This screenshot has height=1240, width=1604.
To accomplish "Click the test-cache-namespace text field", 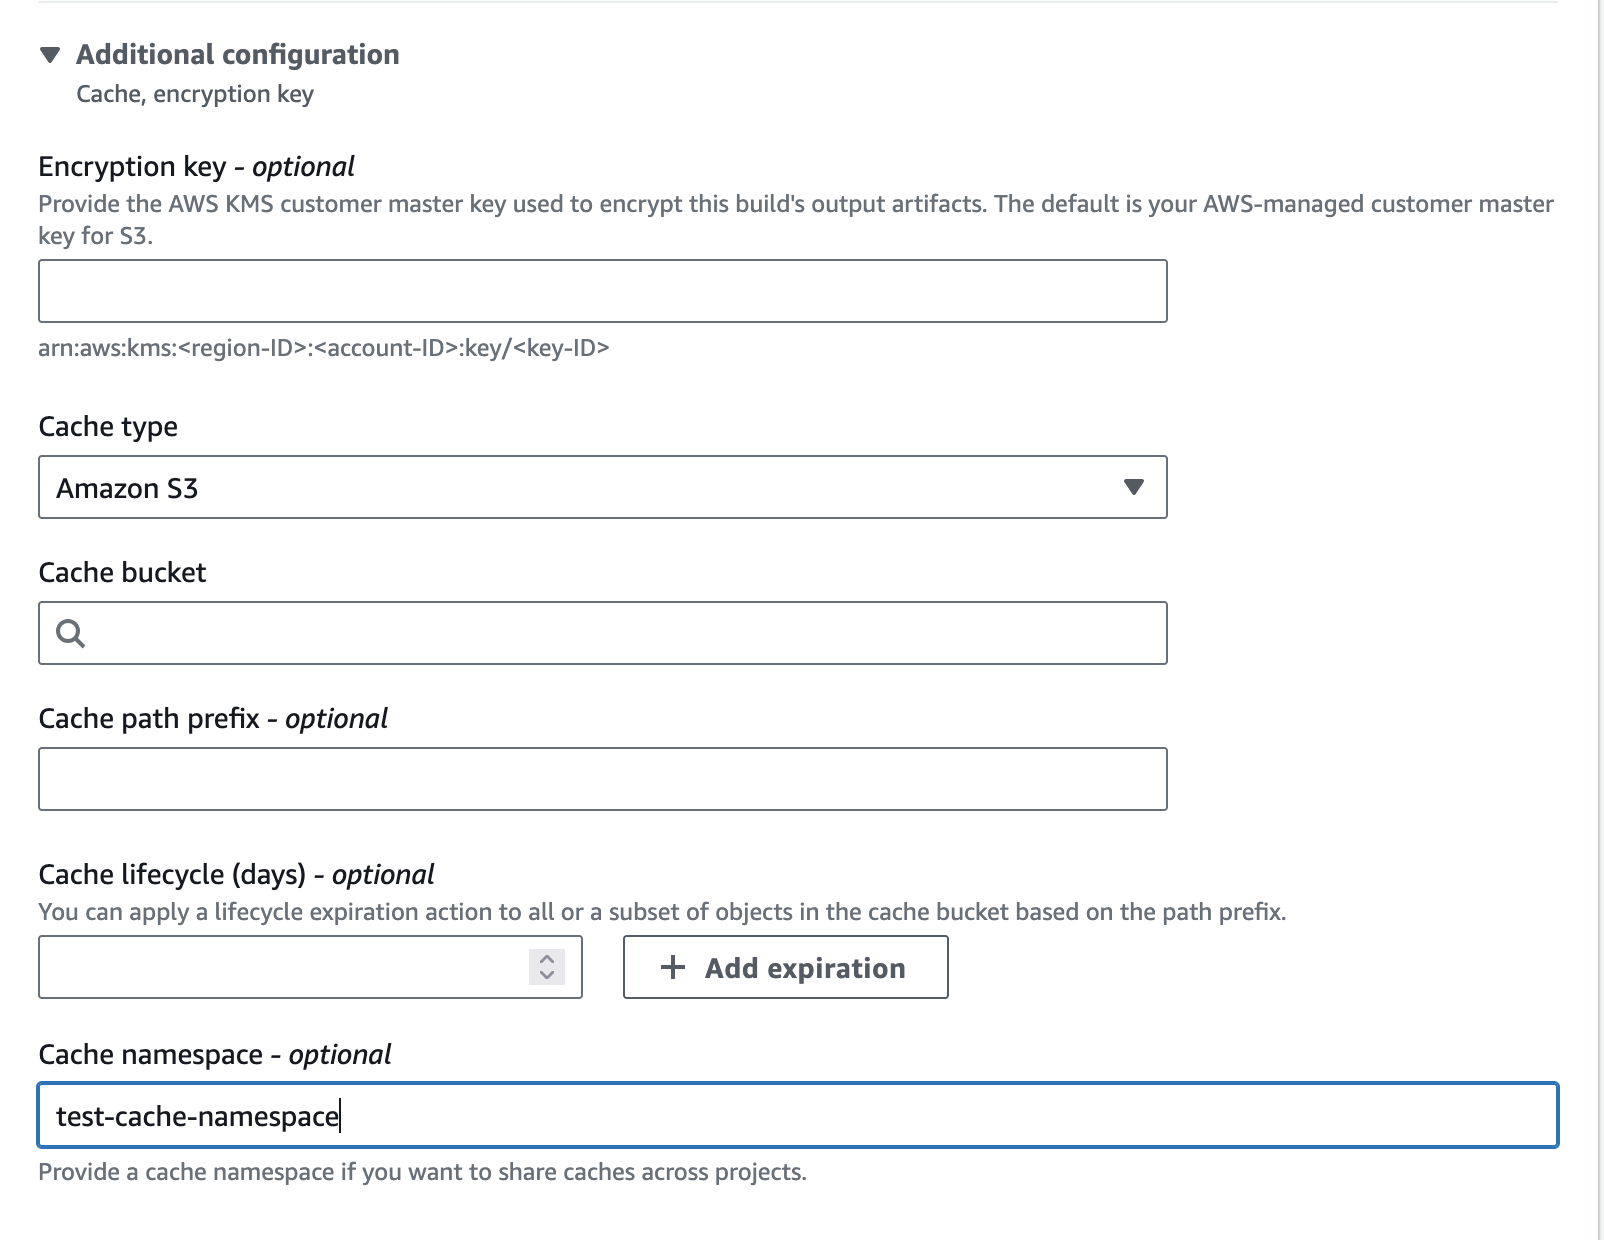I will (x=797, y=1115).
